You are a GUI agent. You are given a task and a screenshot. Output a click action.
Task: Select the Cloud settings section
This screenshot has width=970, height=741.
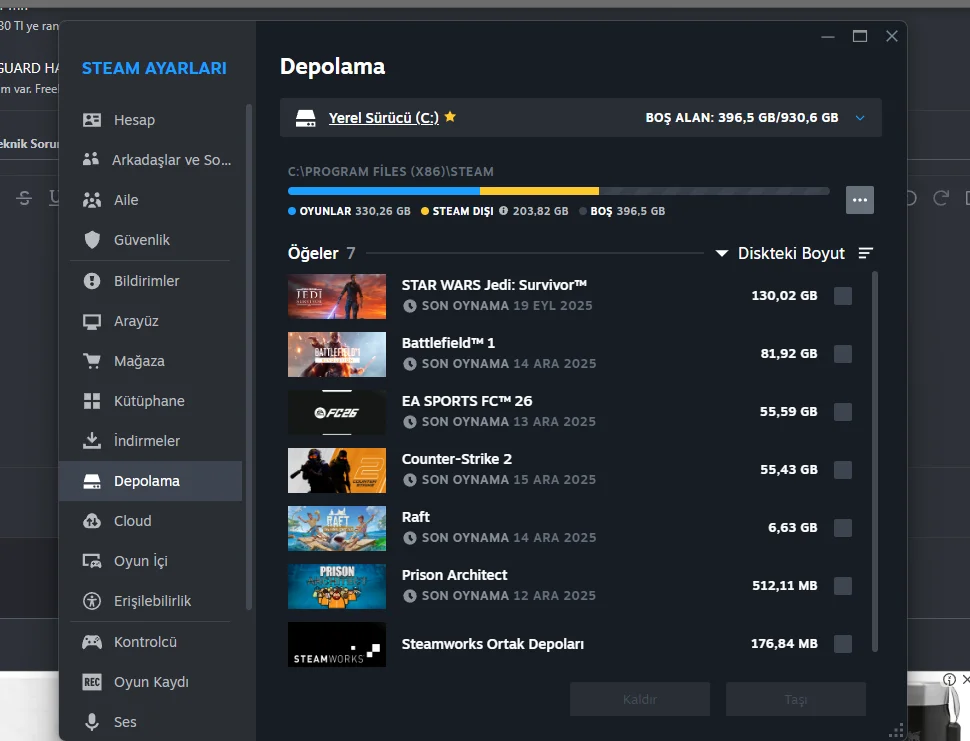point(152,521)
